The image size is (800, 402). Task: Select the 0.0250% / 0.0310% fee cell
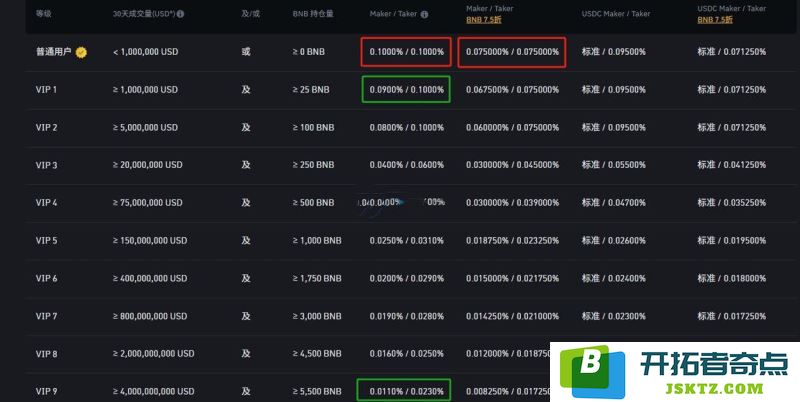click(x=407, y=240)
